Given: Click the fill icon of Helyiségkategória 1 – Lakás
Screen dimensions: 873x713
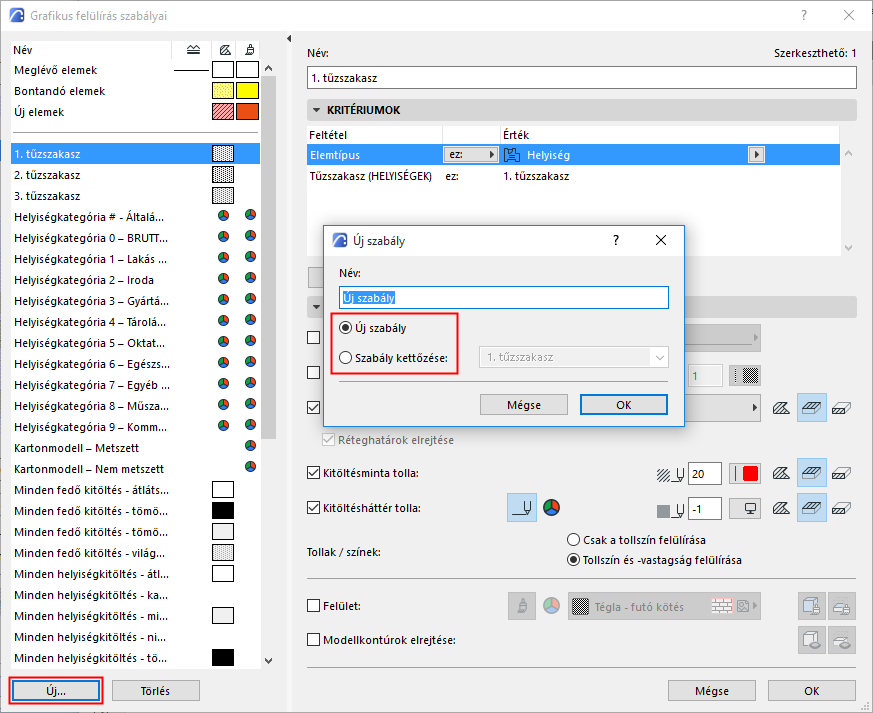Looking at the screenshot, I should [223, 258].
